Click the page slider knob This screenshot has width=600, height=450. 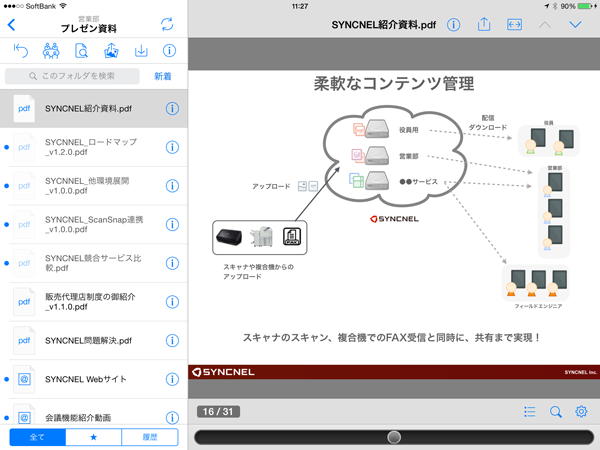pyautogui.click(x=394, y=437)
